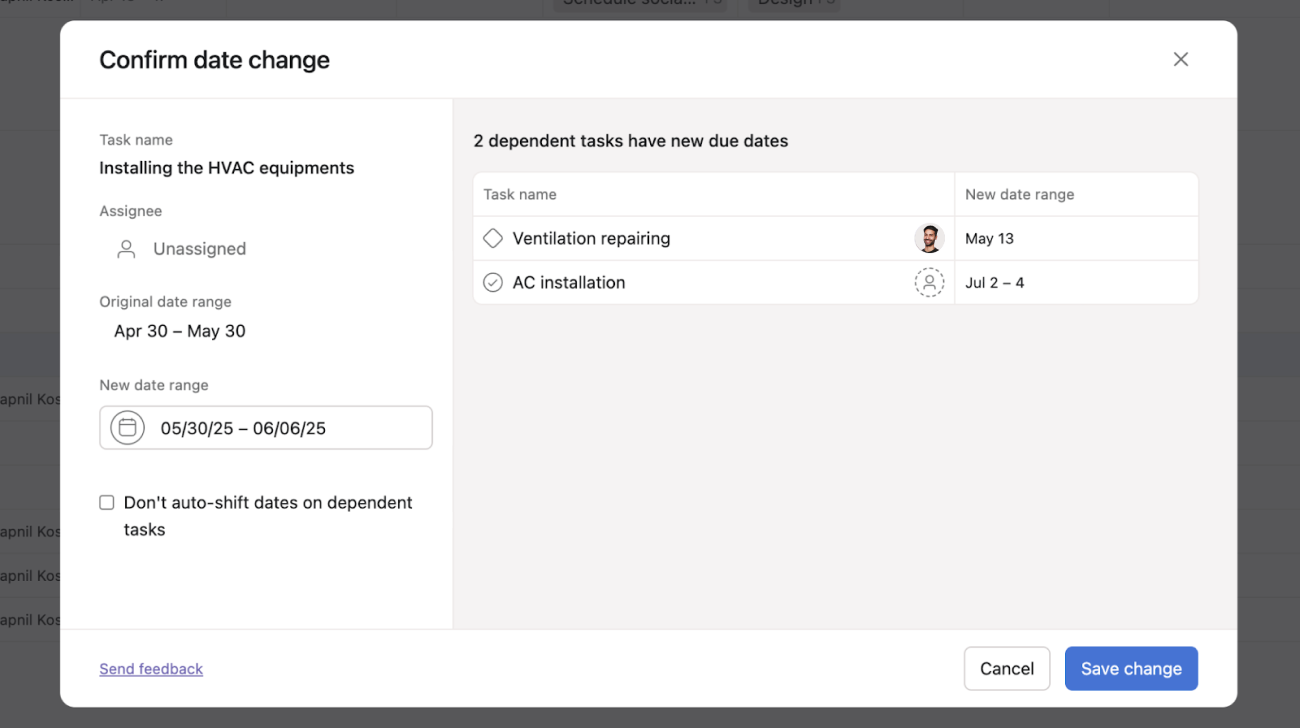Select the Ventilation repairing task name
The width and height of the screenshot is (1300, 728).
pyautogui.click(x=591, y=238)
